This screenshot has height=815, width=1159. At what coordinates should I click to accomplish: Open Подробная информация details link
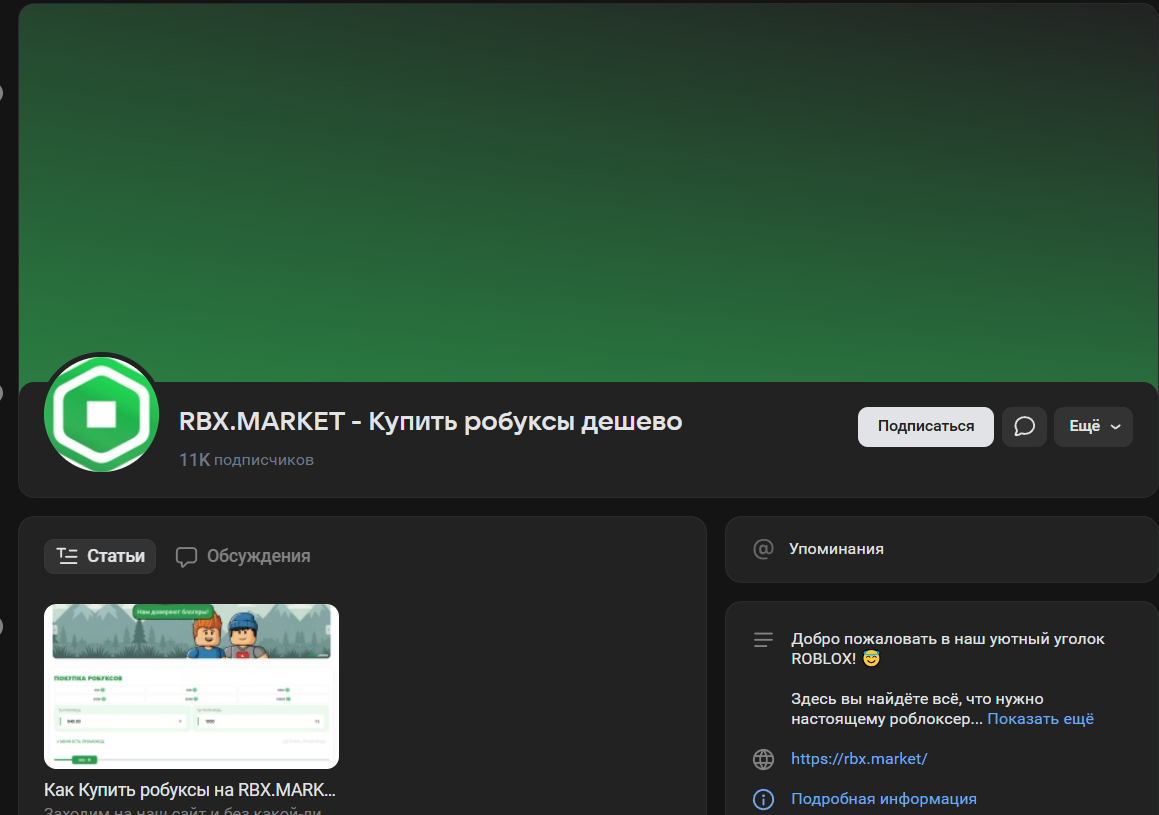[x=883, y=799]
